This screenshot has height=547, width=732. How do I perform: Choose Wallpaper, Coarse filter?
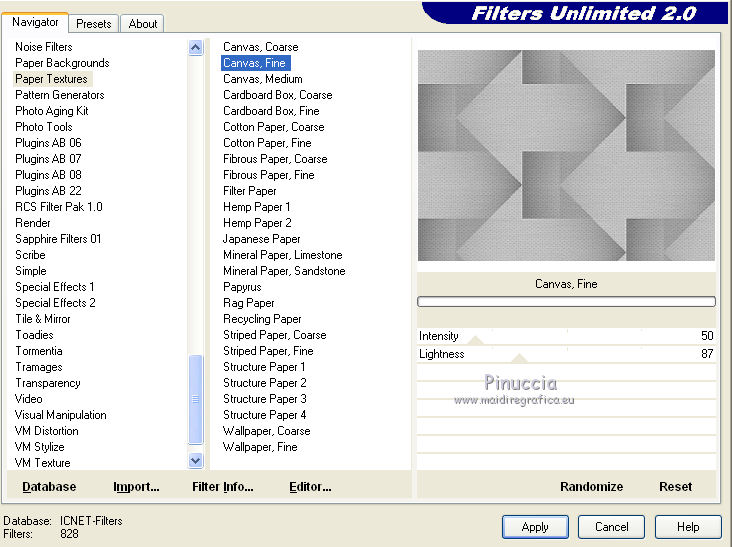pyautogui.click(x=267, y=431)
